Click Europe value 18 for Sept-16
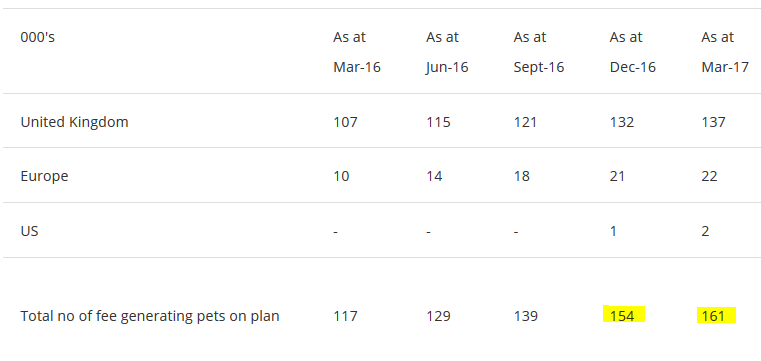 click(522, 176)
